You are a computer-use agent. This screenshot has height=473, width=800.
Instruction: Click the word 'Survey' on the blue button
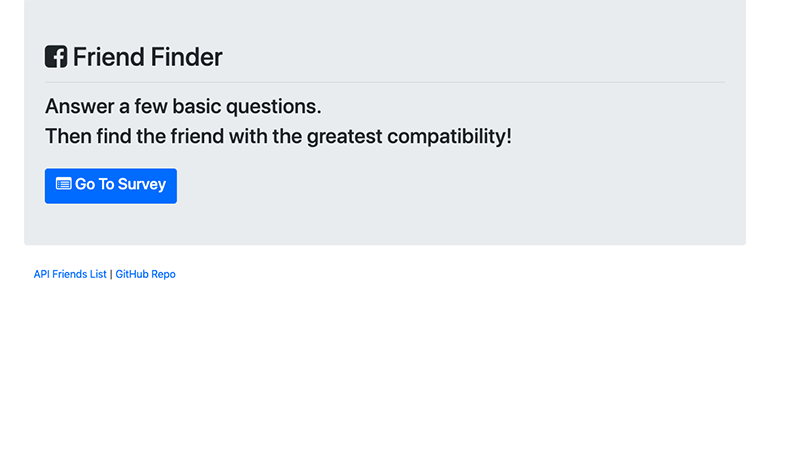[142, 184]
